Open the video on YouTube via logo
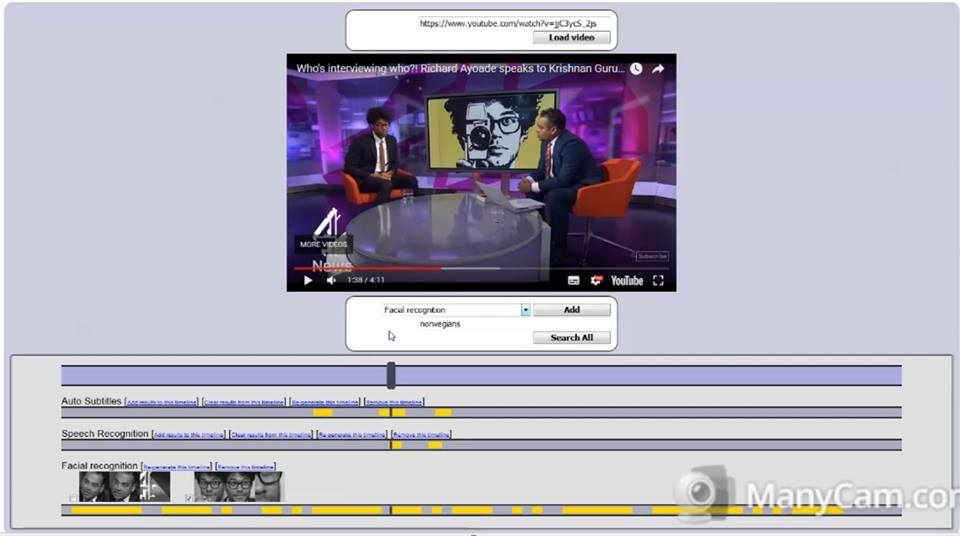The image size is (960, 536). tap(627, 281)
